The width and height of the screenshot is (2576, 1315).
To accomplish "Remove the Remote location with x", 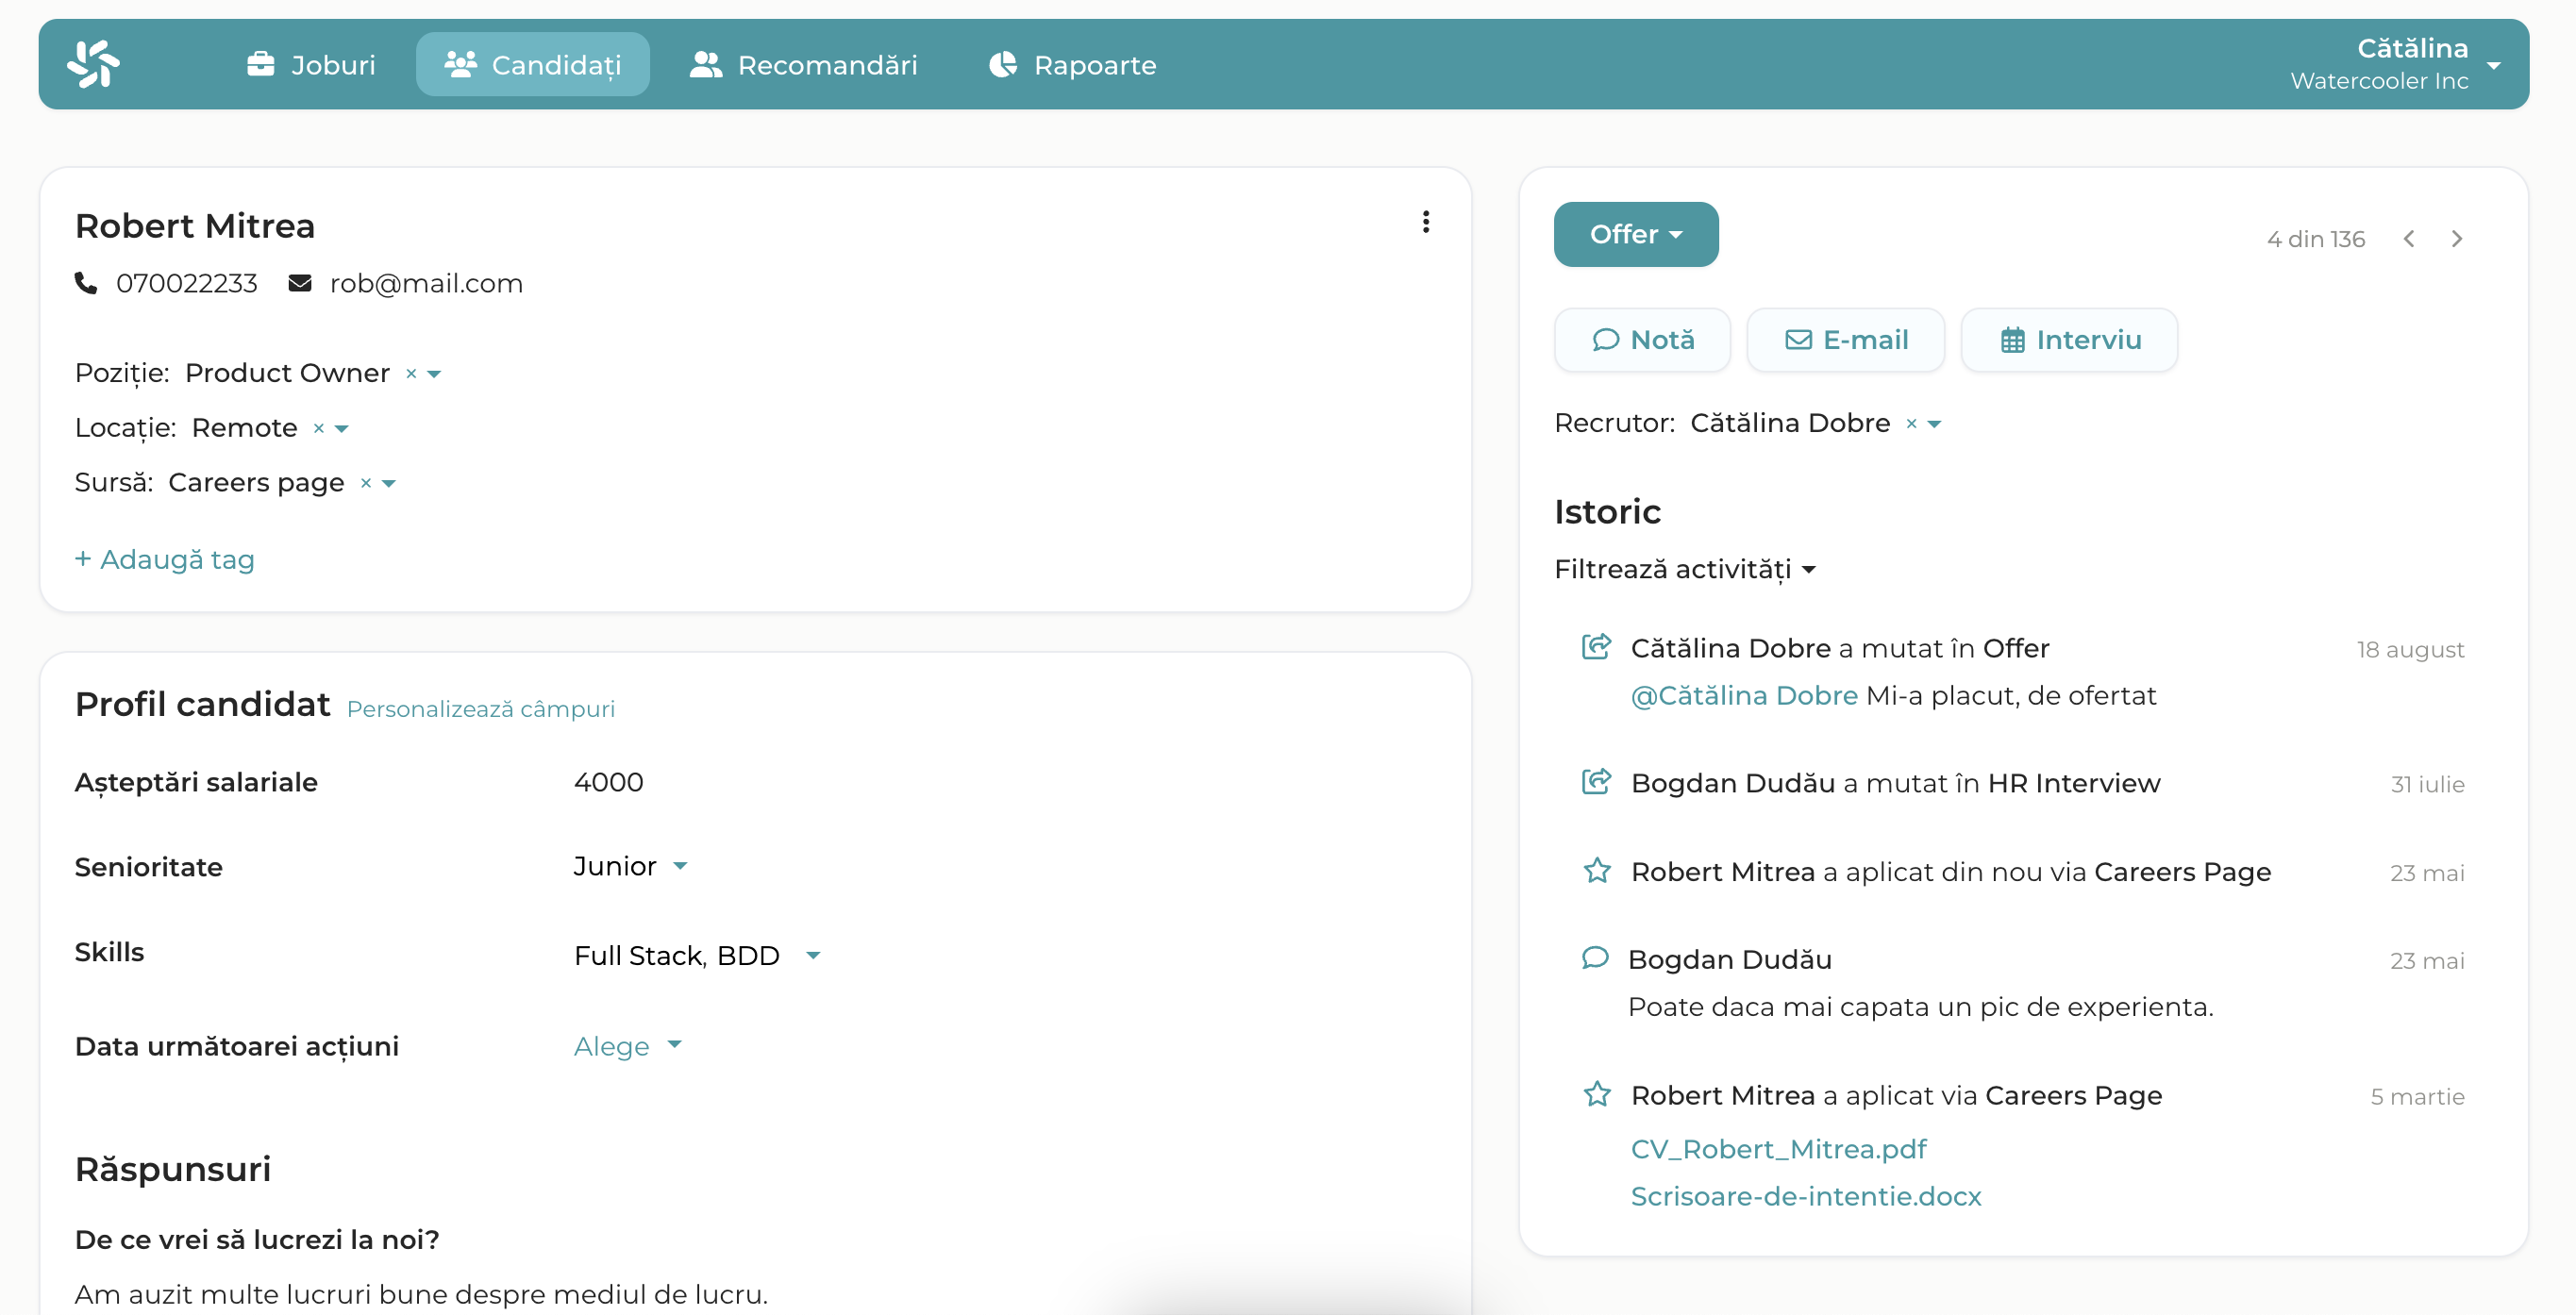I will click(x=319, y=429).
